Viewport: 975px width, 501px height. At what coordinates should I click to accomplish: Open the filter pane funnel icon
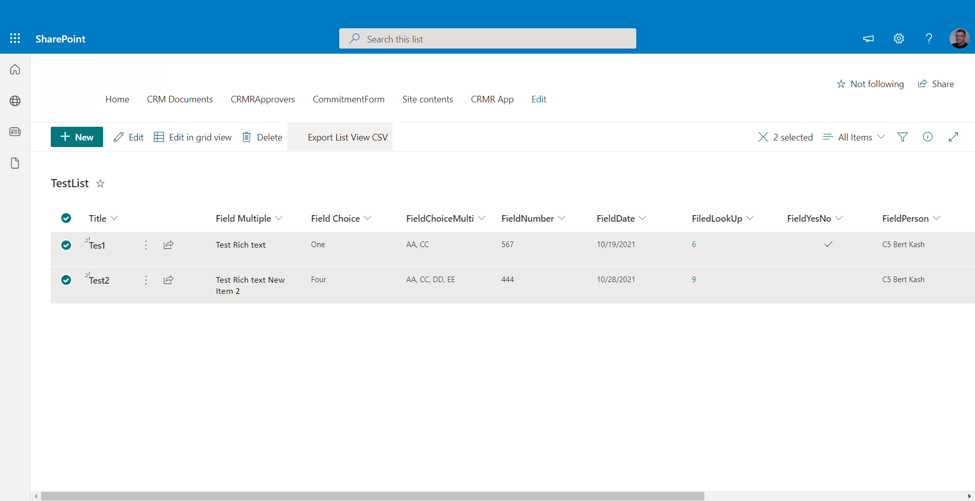[x=902, y=137]
